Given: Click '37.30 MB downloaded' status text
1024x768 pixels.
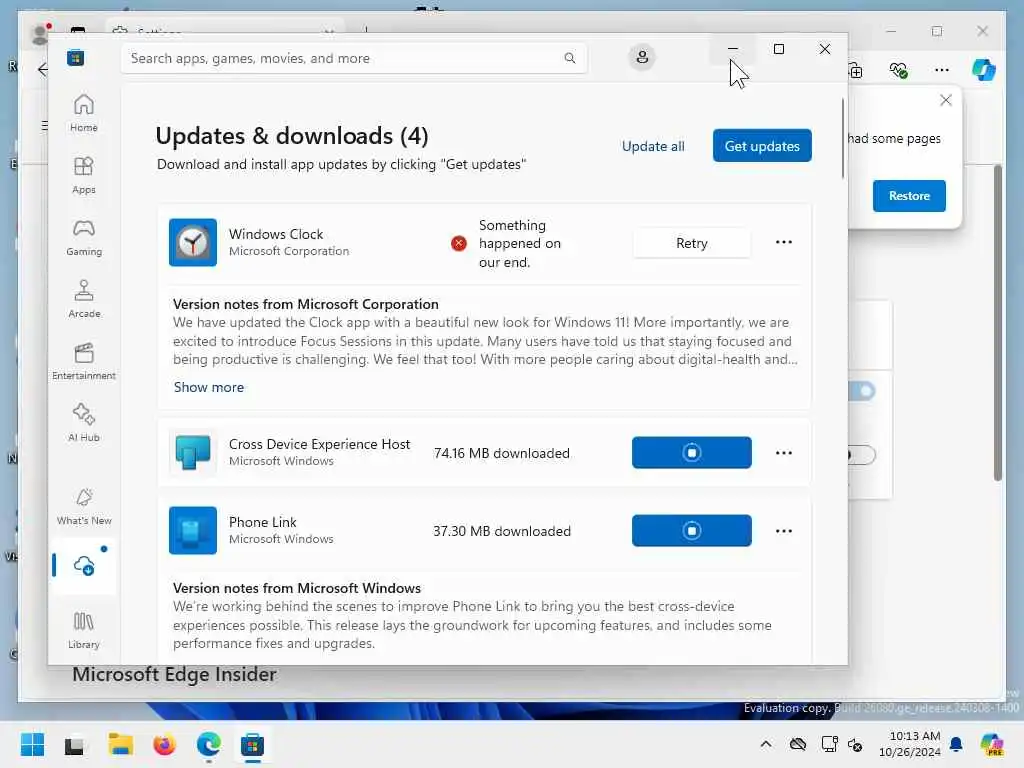Looking at the screenshot, I should click(x=502, y=531).
